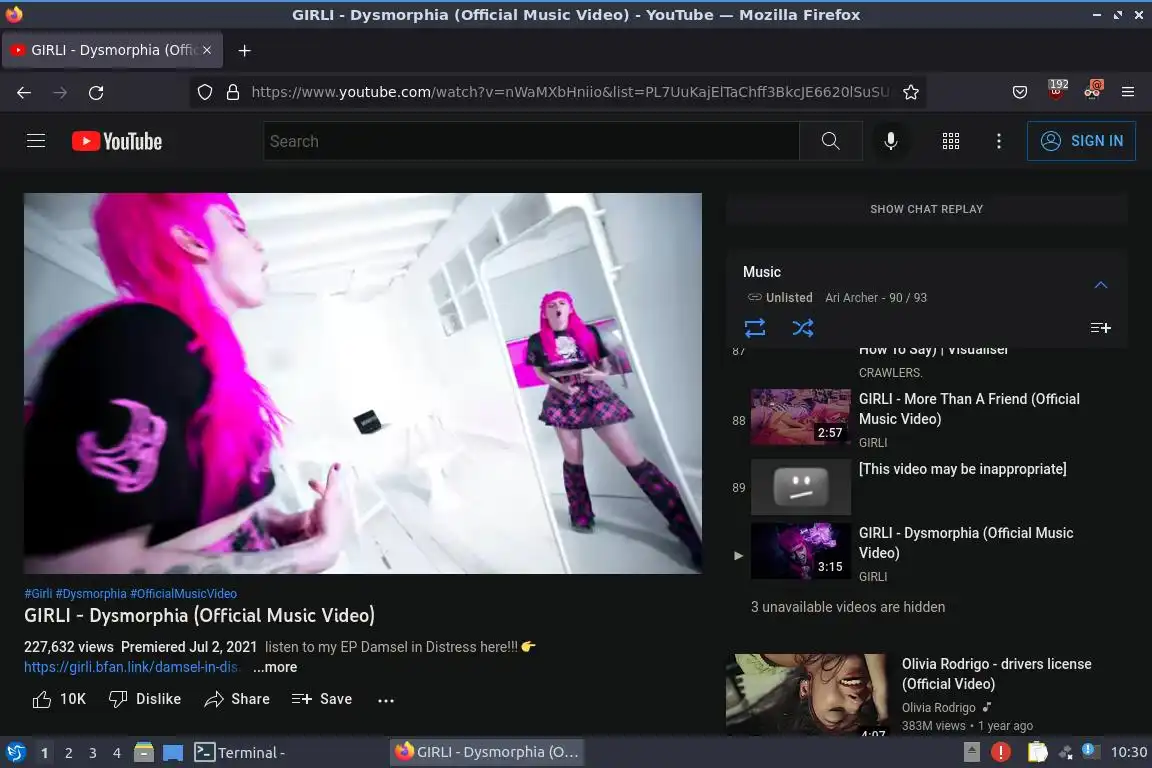
Task: Dislike the video
Action: coord(145,699)
